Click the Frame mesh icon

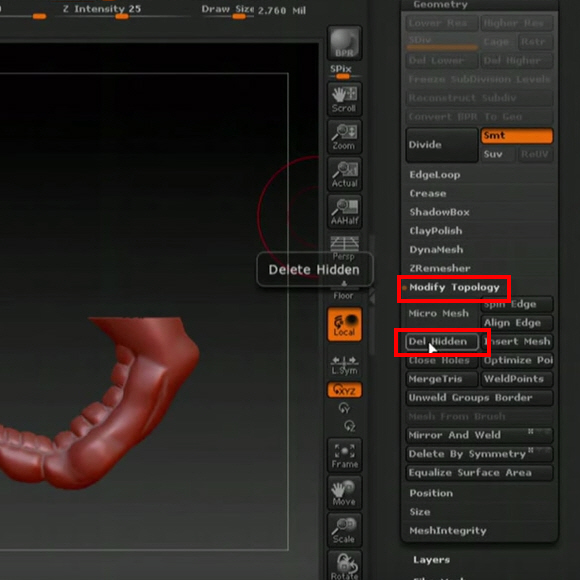[x=344, y=456]
